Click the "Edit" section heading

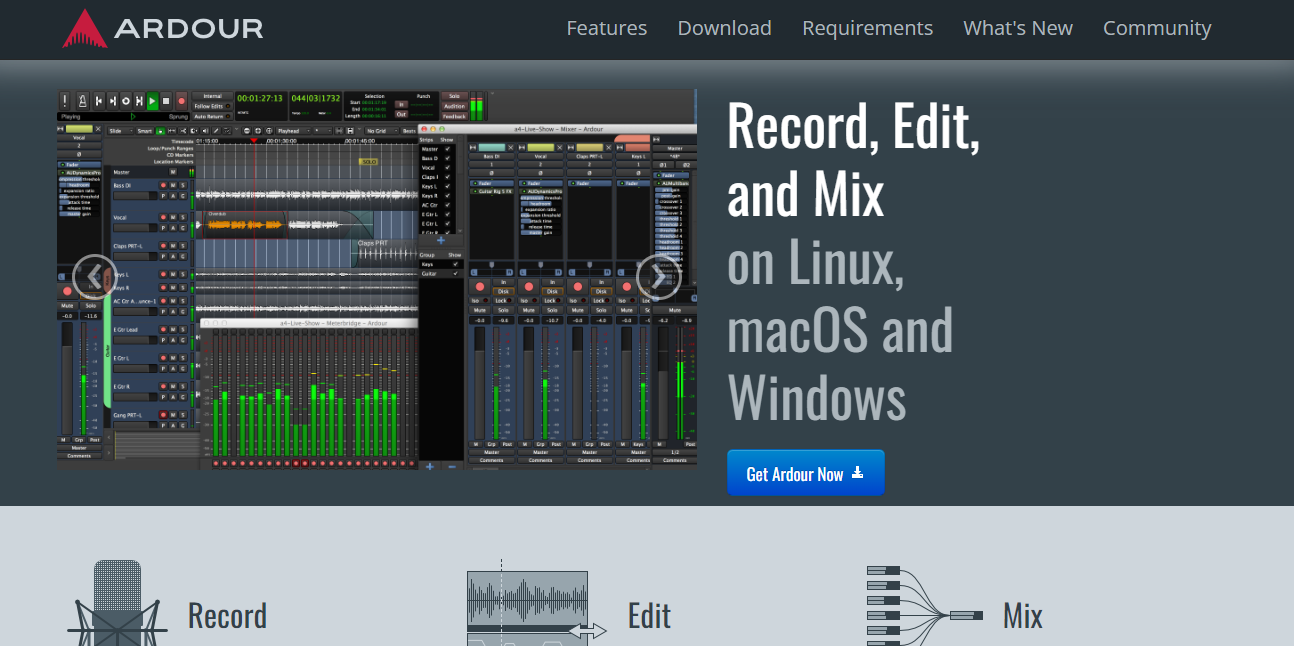(649, 615)
